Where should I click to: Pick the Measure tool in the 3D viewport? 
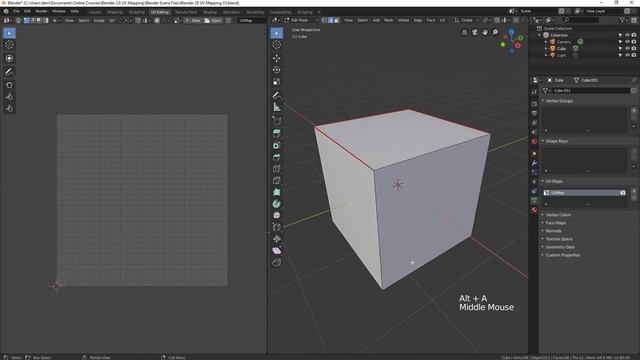click(x=277, y=107)
